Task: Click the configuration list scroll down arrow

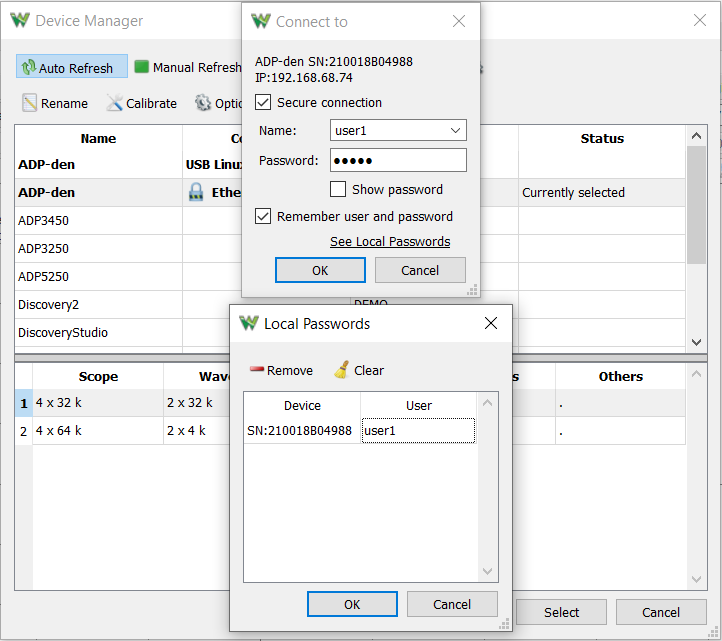Action: 696,579
